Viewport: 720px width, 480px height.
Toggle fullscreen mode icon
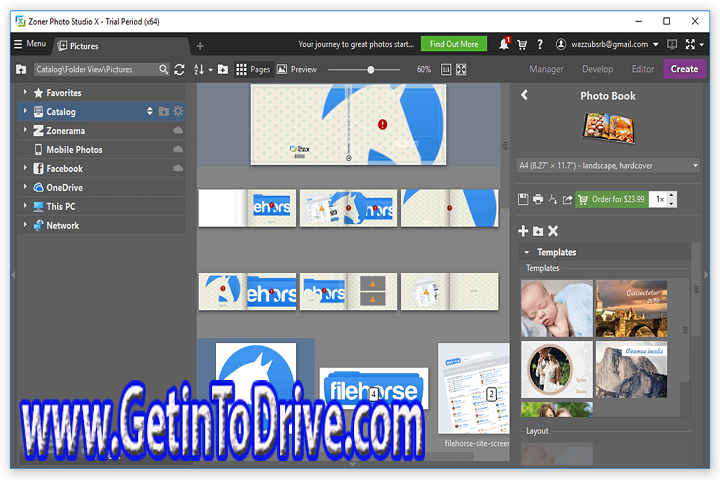click(690, 45)
